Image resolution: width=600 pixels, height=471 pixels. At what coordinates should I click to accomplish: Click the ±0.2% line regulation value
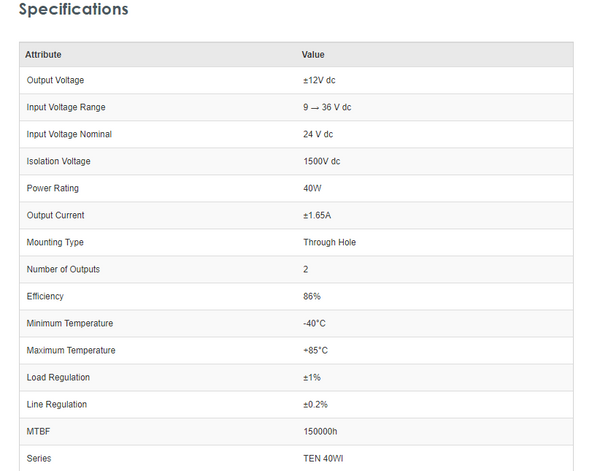(315, 404)
